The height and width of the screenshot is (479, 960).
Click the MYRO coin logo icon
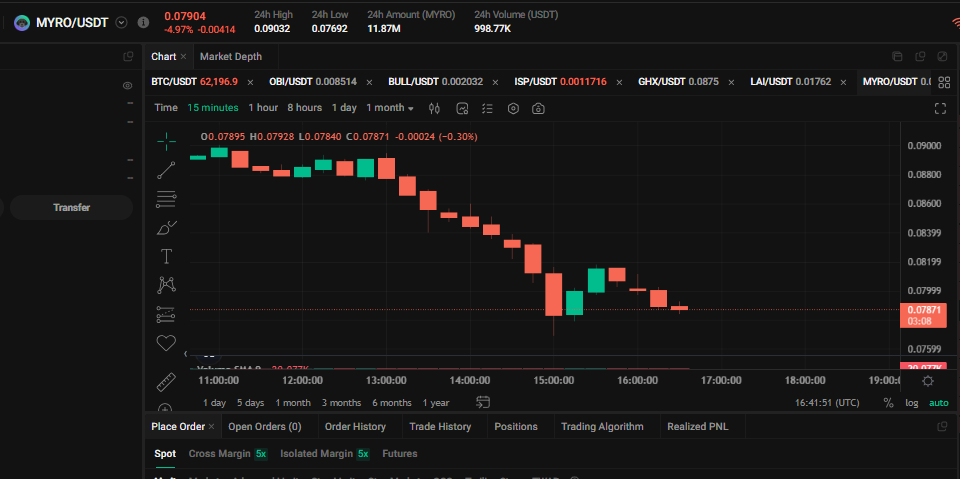23,23
